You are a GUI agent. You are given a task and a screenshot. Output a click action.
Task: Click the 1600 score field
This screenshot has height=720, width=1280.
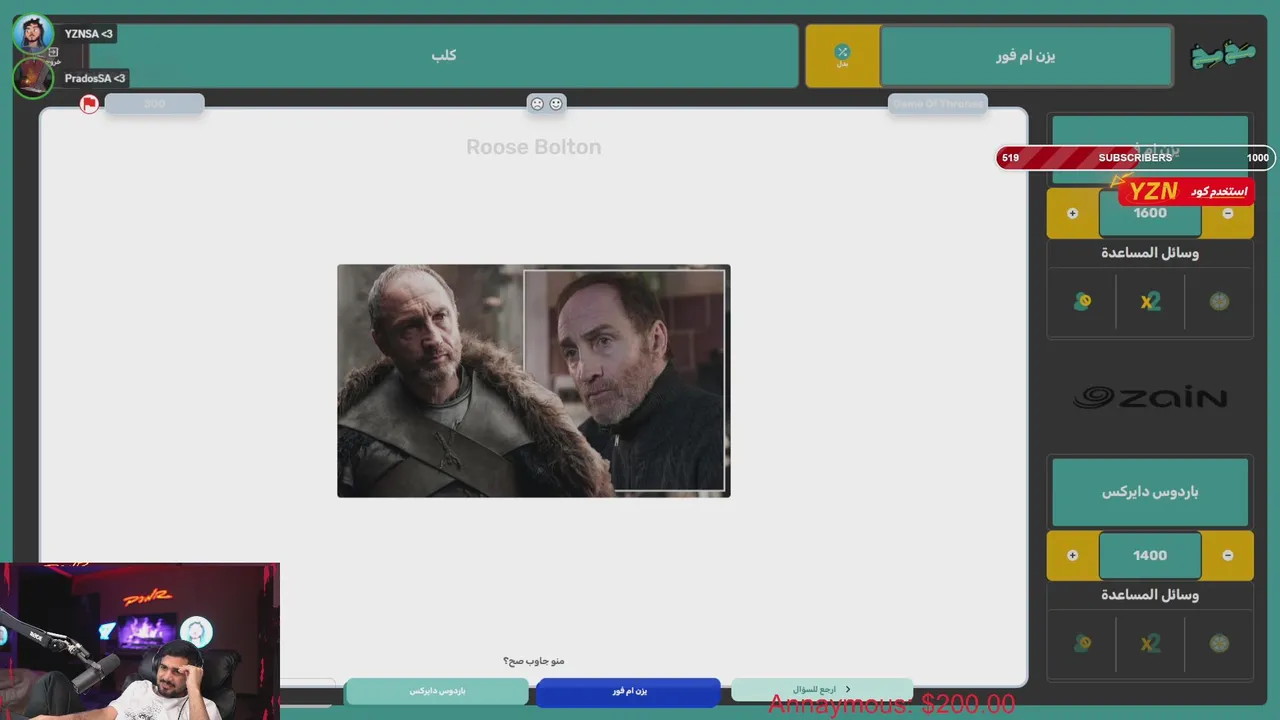tap(1150, 213)
